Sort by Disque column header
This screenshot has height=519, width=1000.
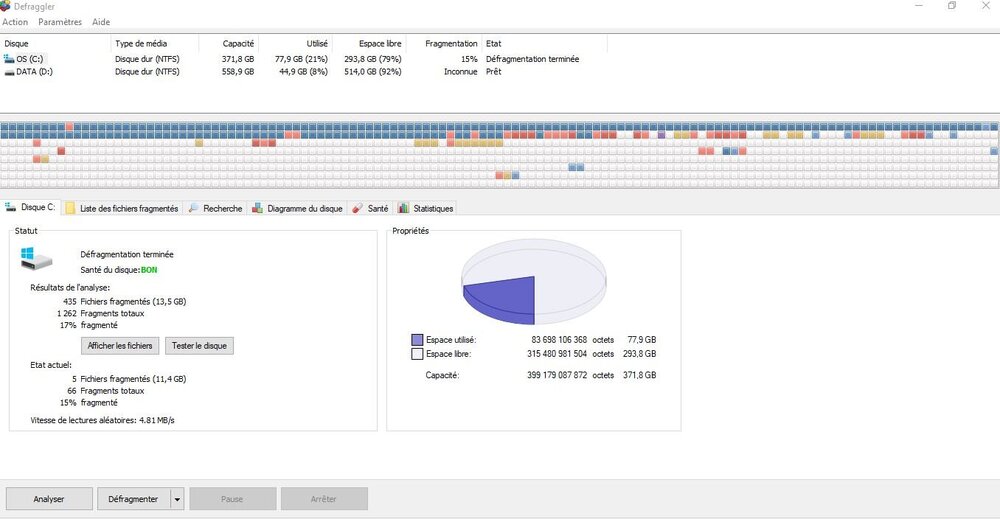tap(55, 43)
